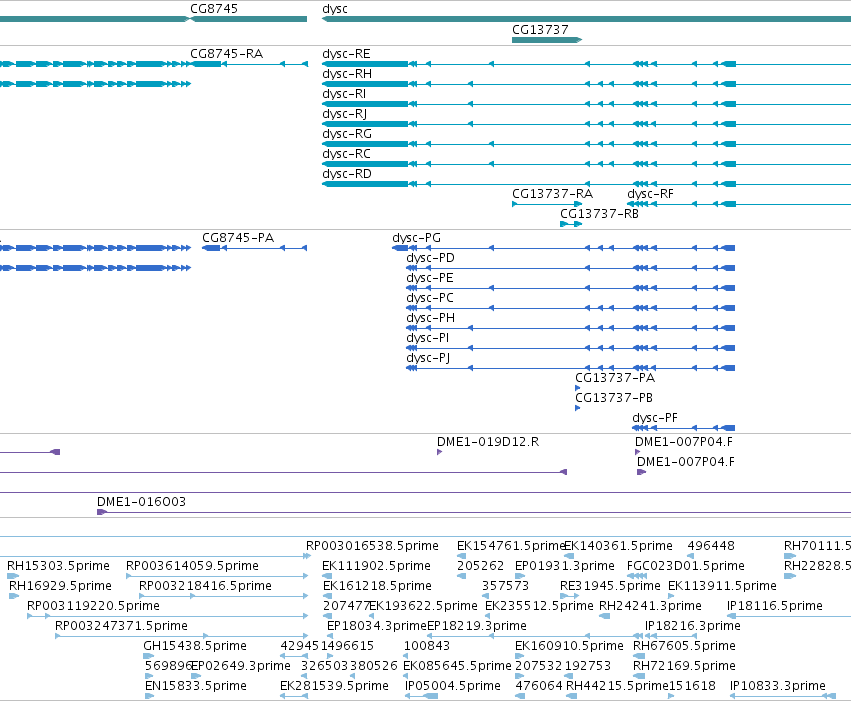
Task: Click the RH67605.5prime EST
Action: coord(684,646)
